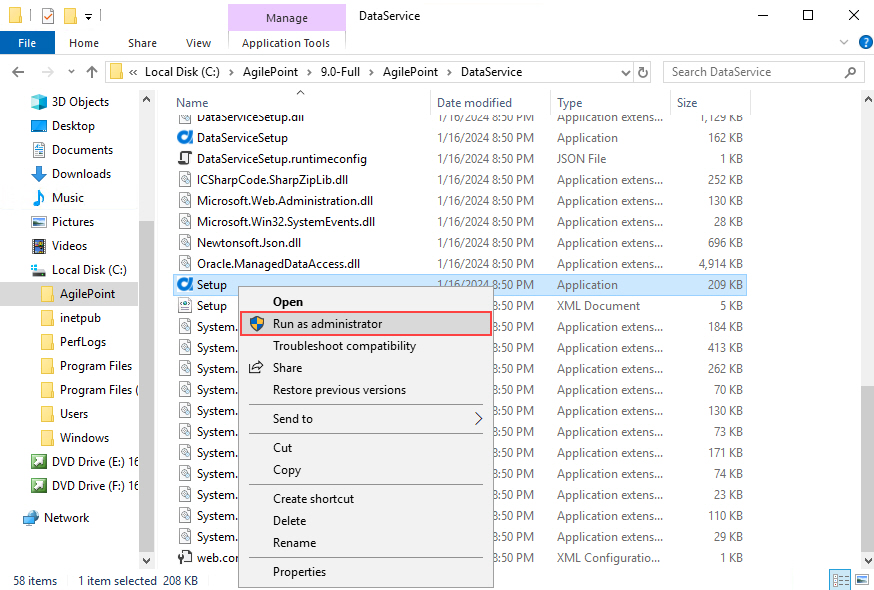Open the View ribbon tab
Viewport: 874px width, 590px height.
[x=198, y=43]
